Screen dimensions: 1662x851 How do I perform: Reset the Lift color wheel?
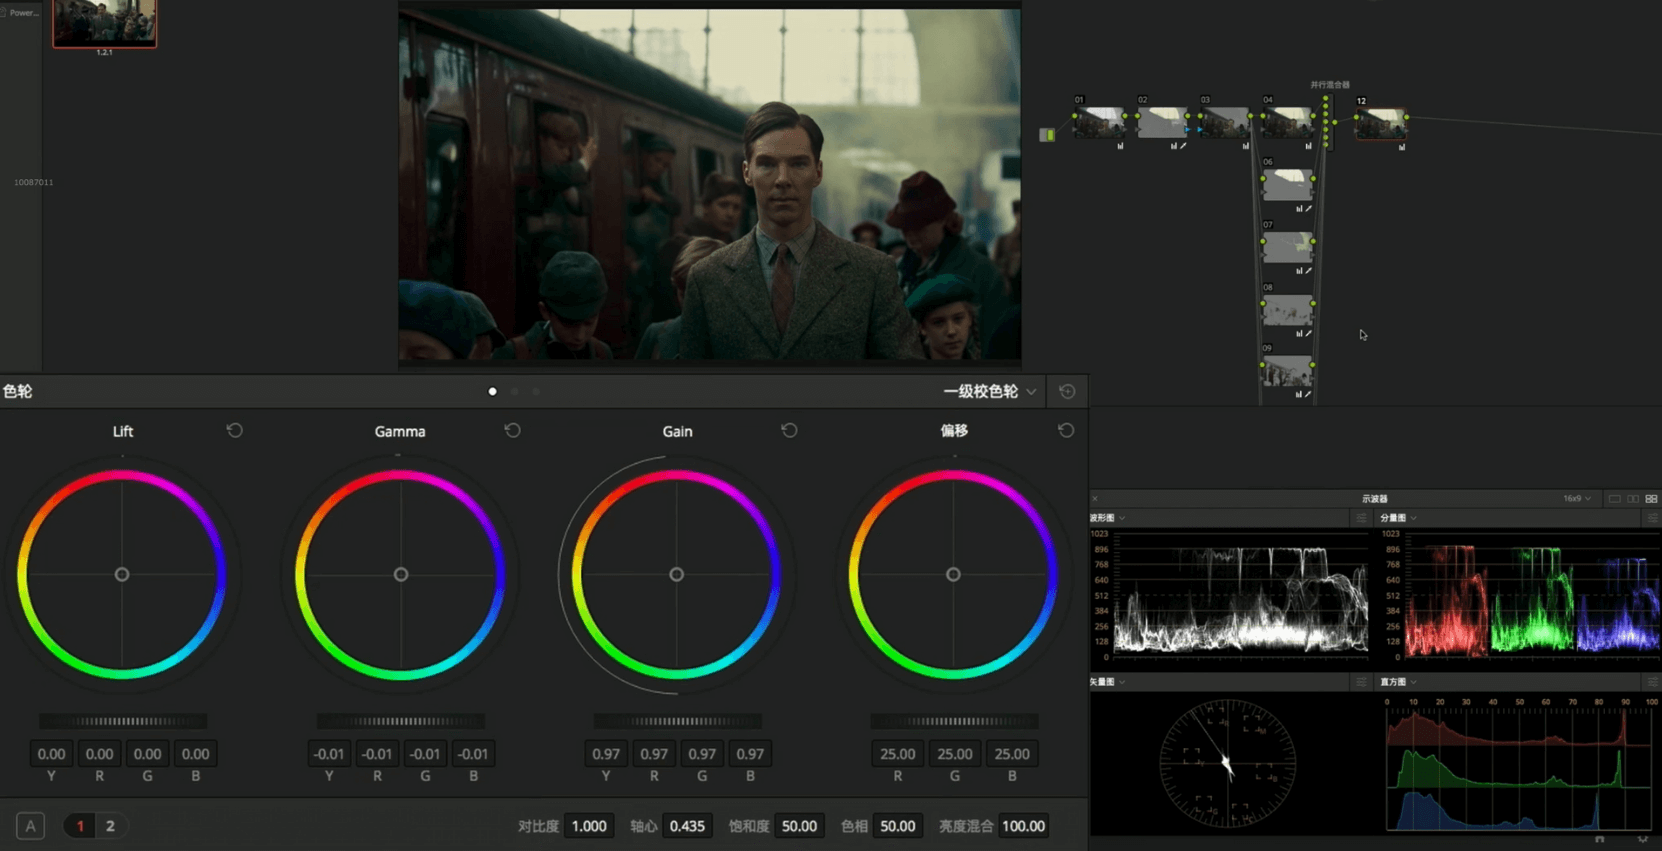(x=234, y=430)
